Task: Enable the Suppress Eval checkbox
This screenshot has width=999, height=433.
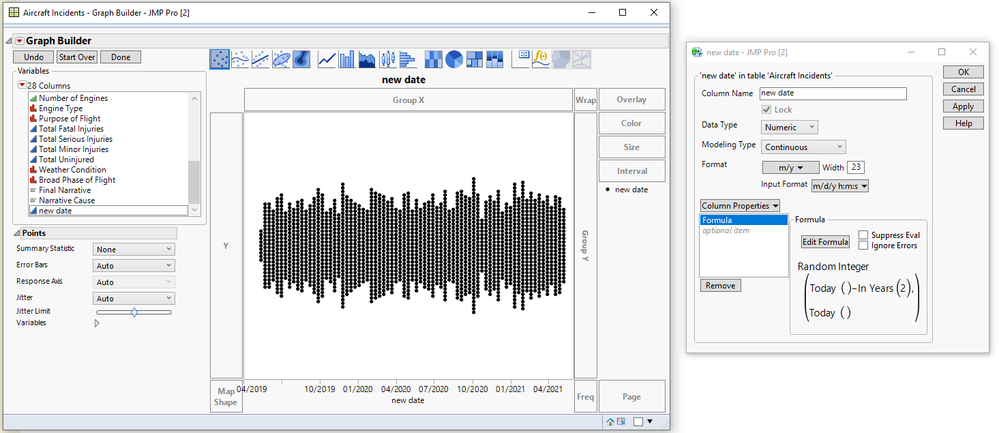Action: pyautogui.click(x=863, y=235)
